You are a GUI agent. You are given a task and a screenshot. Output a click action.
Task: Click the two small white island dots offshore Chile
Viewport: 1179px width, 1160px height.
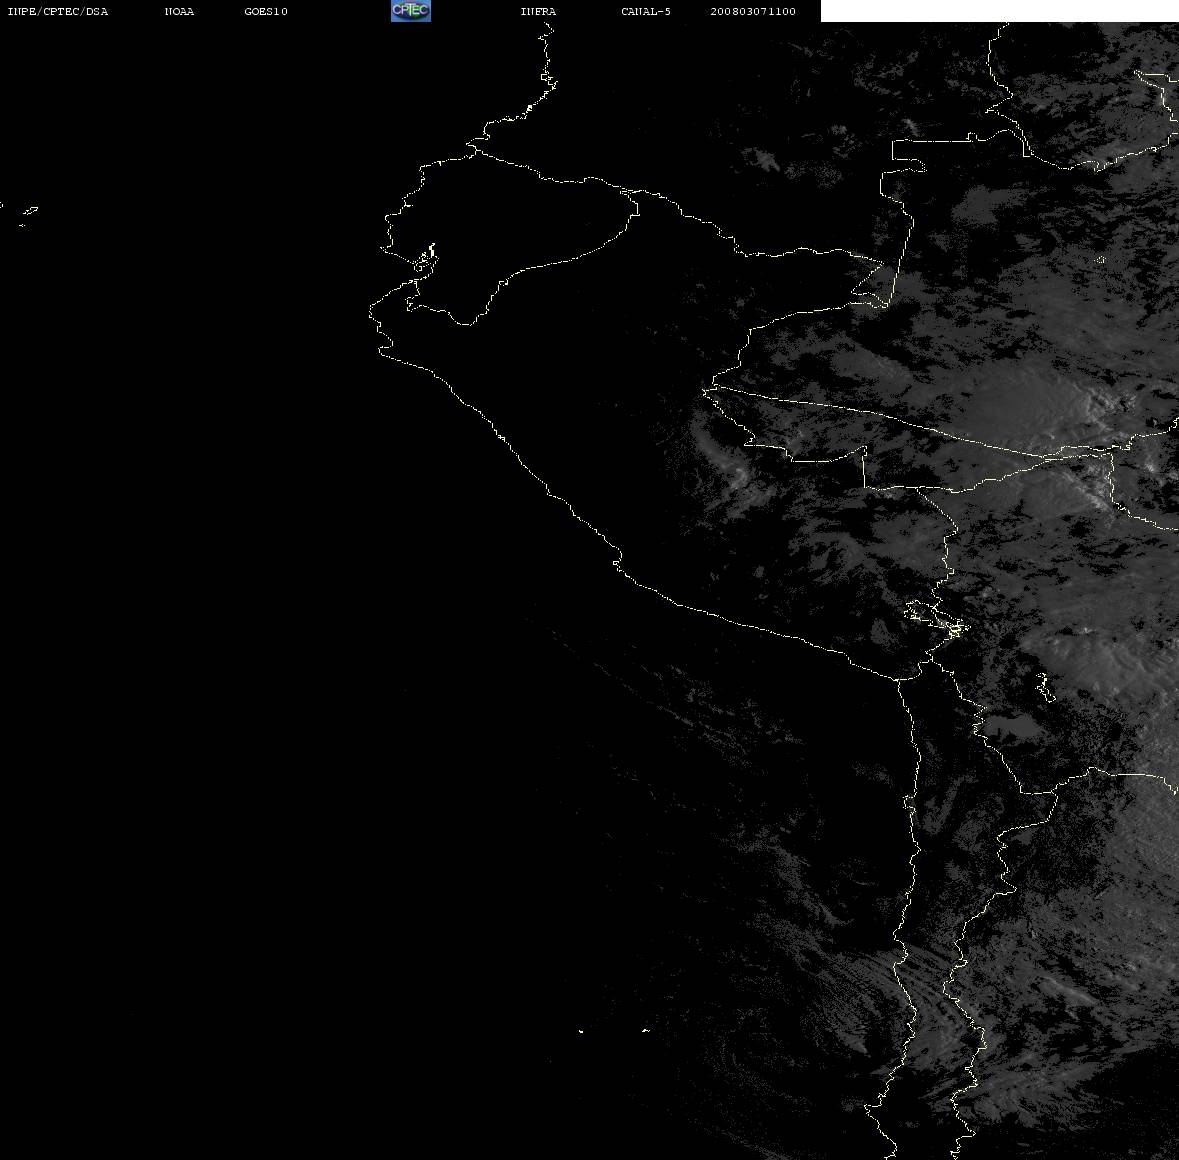tap(614, 1030)
